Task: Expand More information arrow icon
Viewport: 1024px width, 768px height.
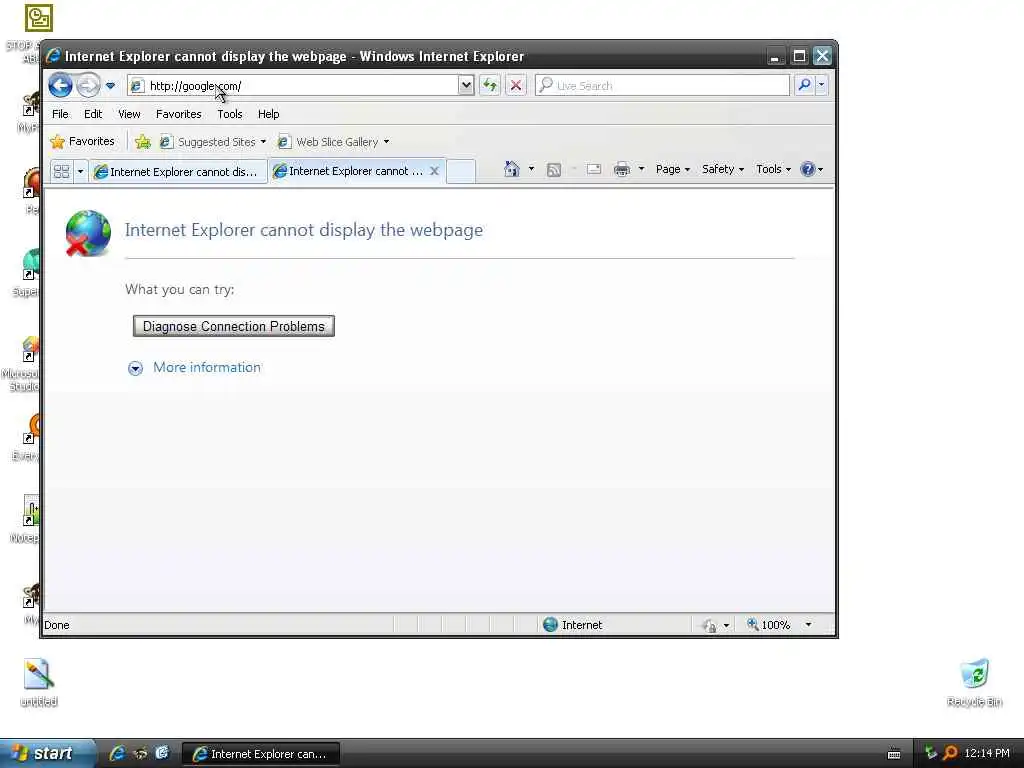Action: pyautogui.click(x=135, y=368)
